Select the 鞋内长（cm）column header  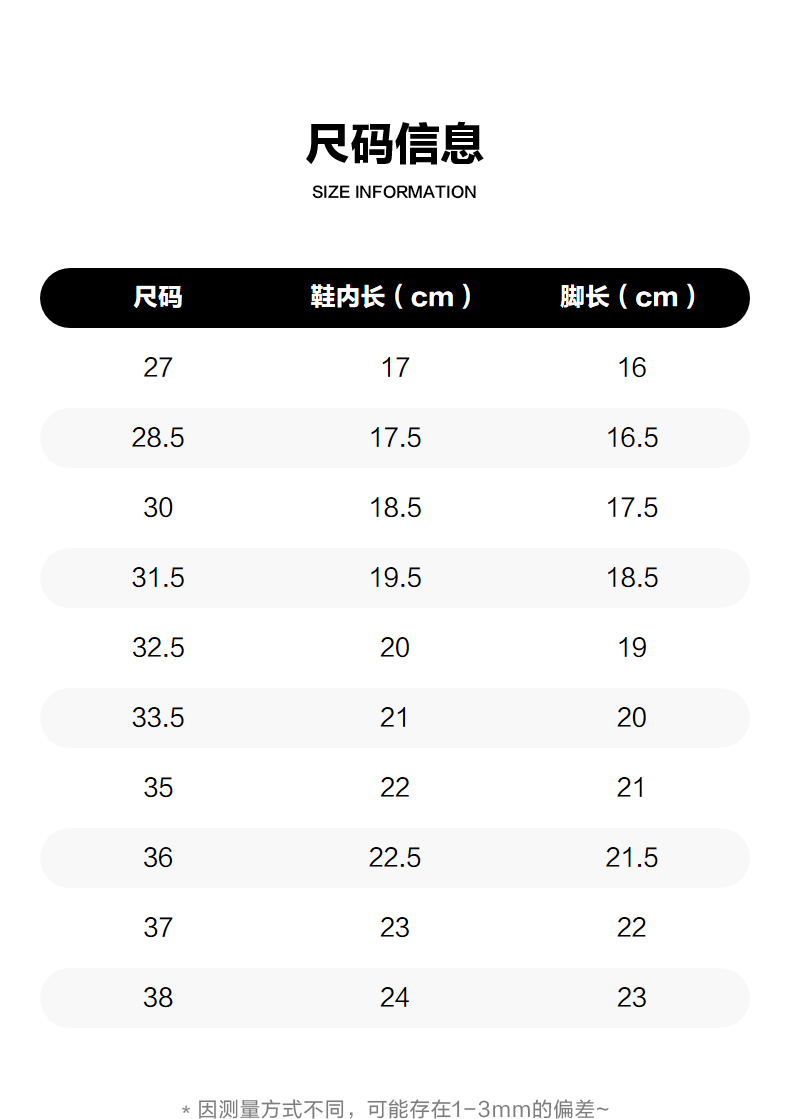[394, 297]
